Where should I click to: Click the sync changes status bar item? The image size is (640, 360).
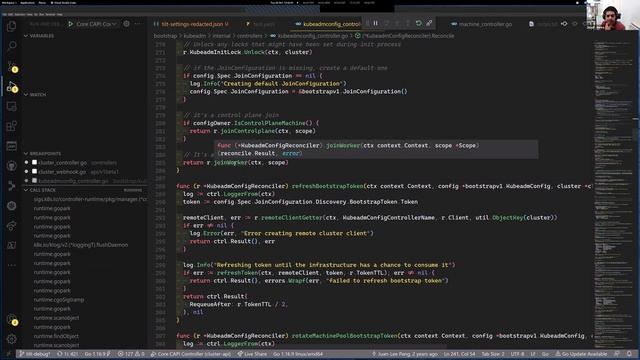(67, 354)
